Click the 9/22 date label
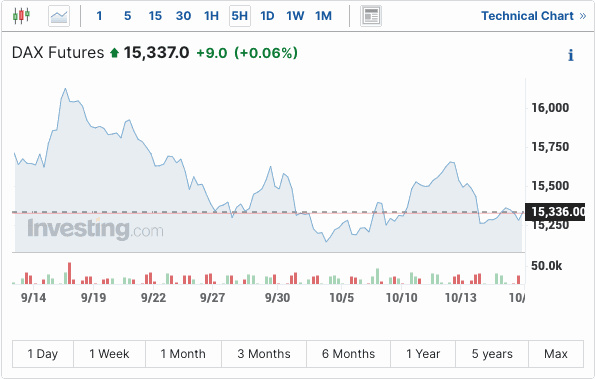The image size is (595, 379). tap(153, 298)
